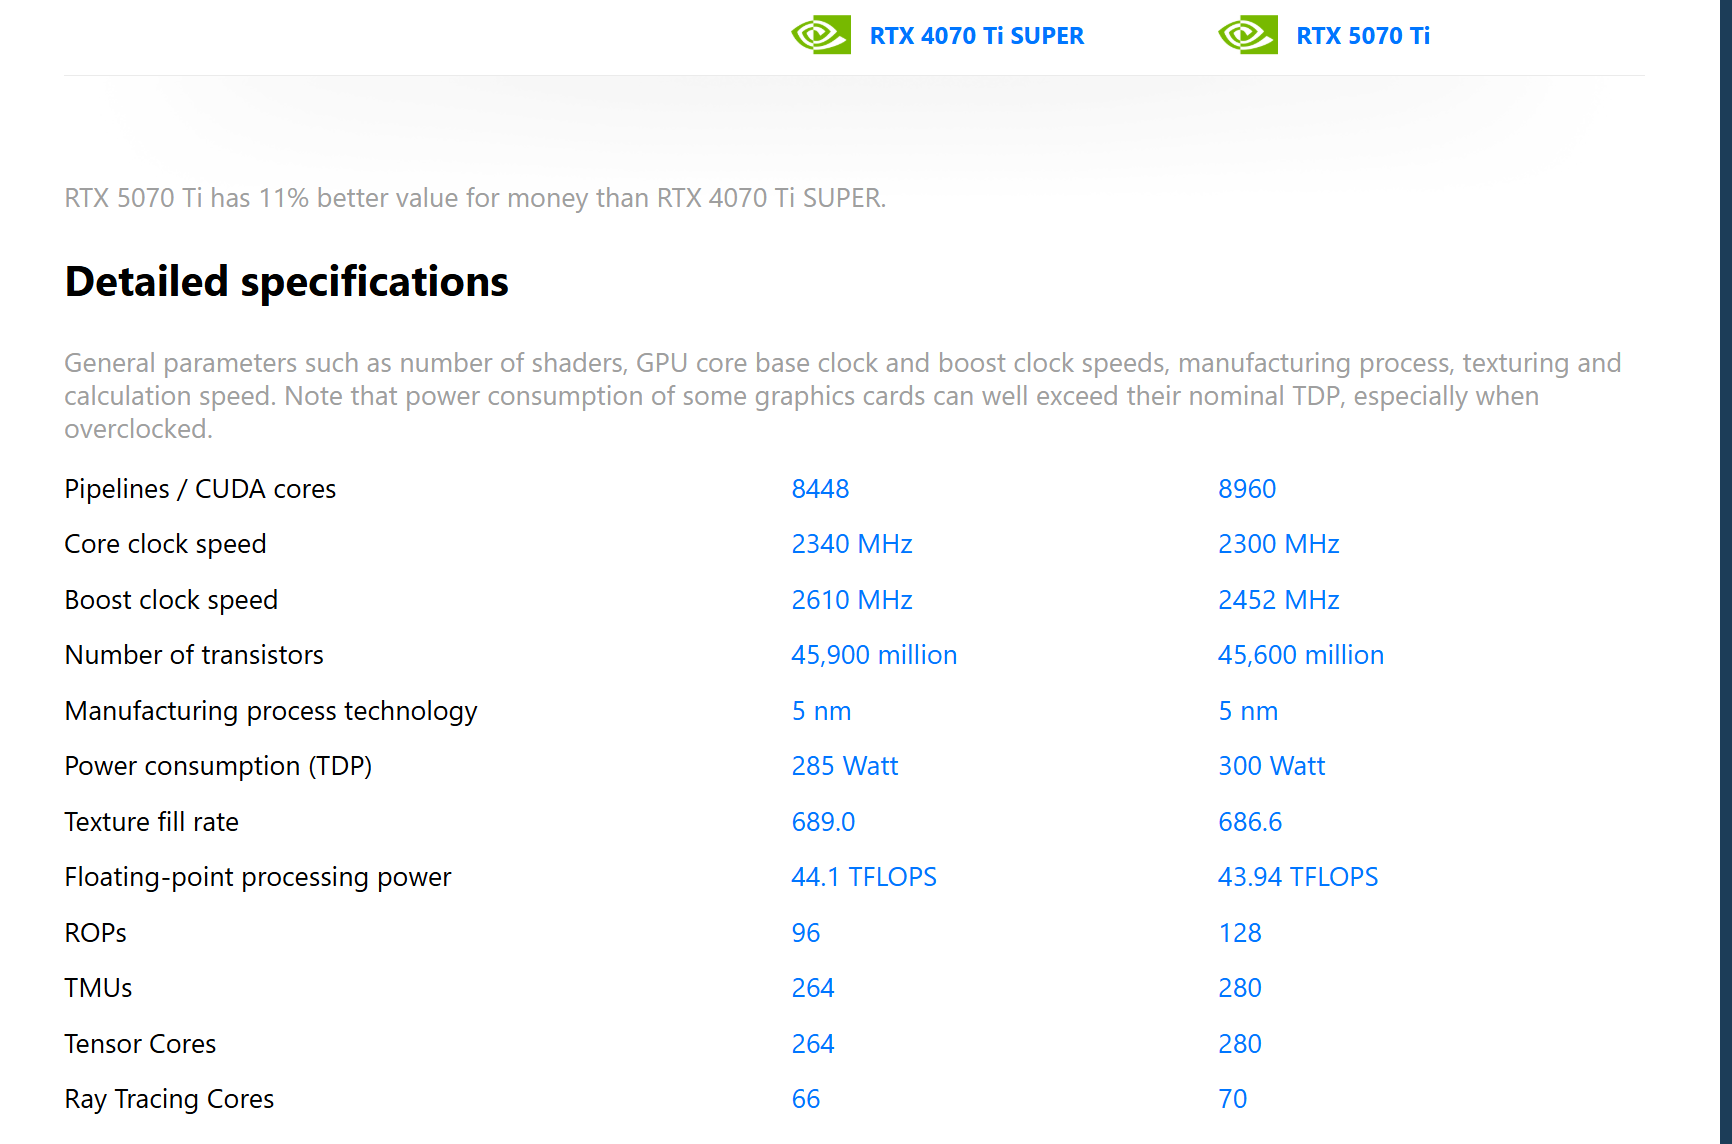Click the 689.0 texture fill rate value
Screen dimensions: 1732x1144
tap(823, 822)
